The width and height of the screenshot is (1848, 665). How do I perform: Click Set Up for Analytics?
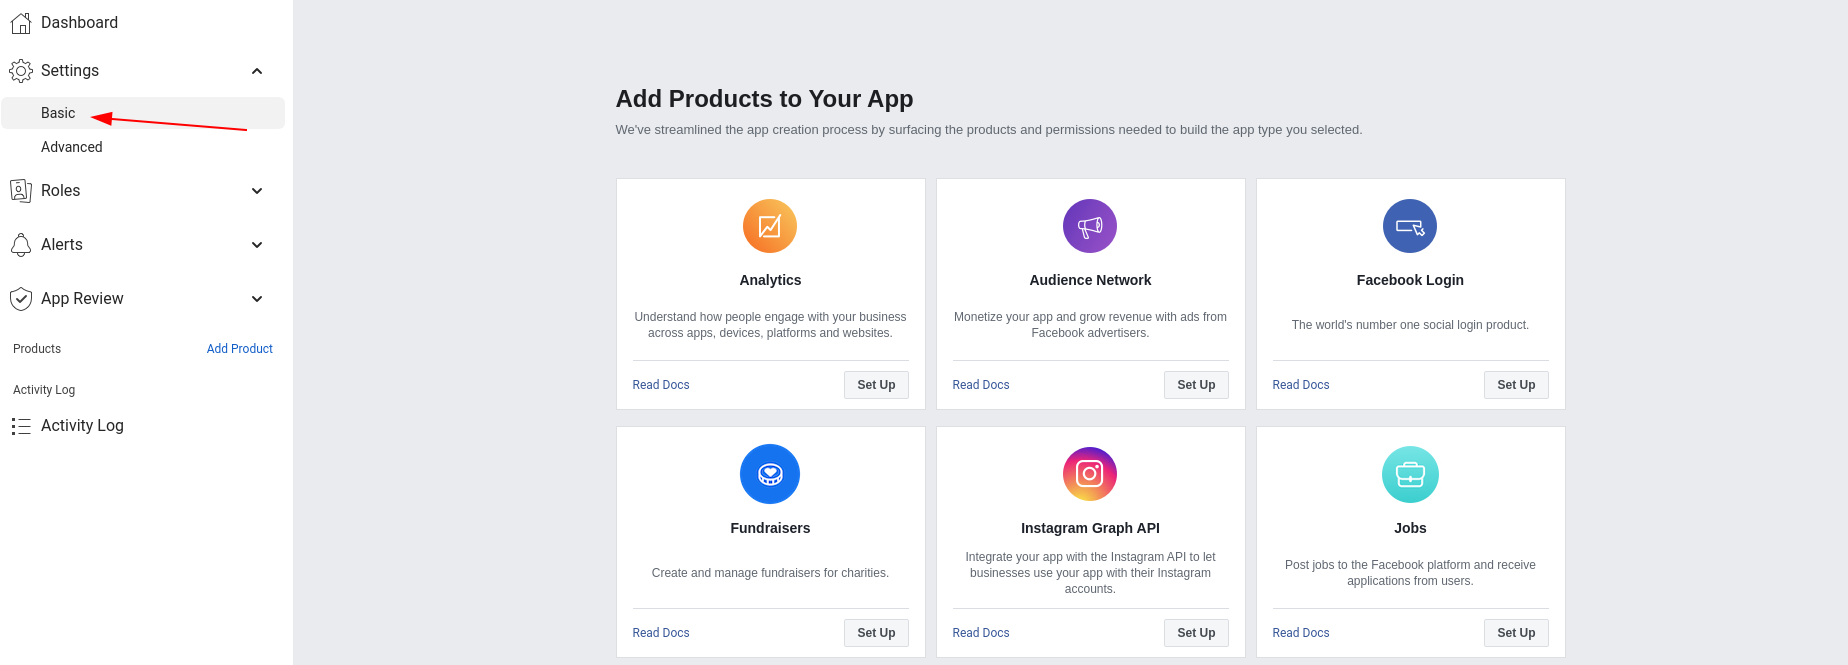[876, 385]
